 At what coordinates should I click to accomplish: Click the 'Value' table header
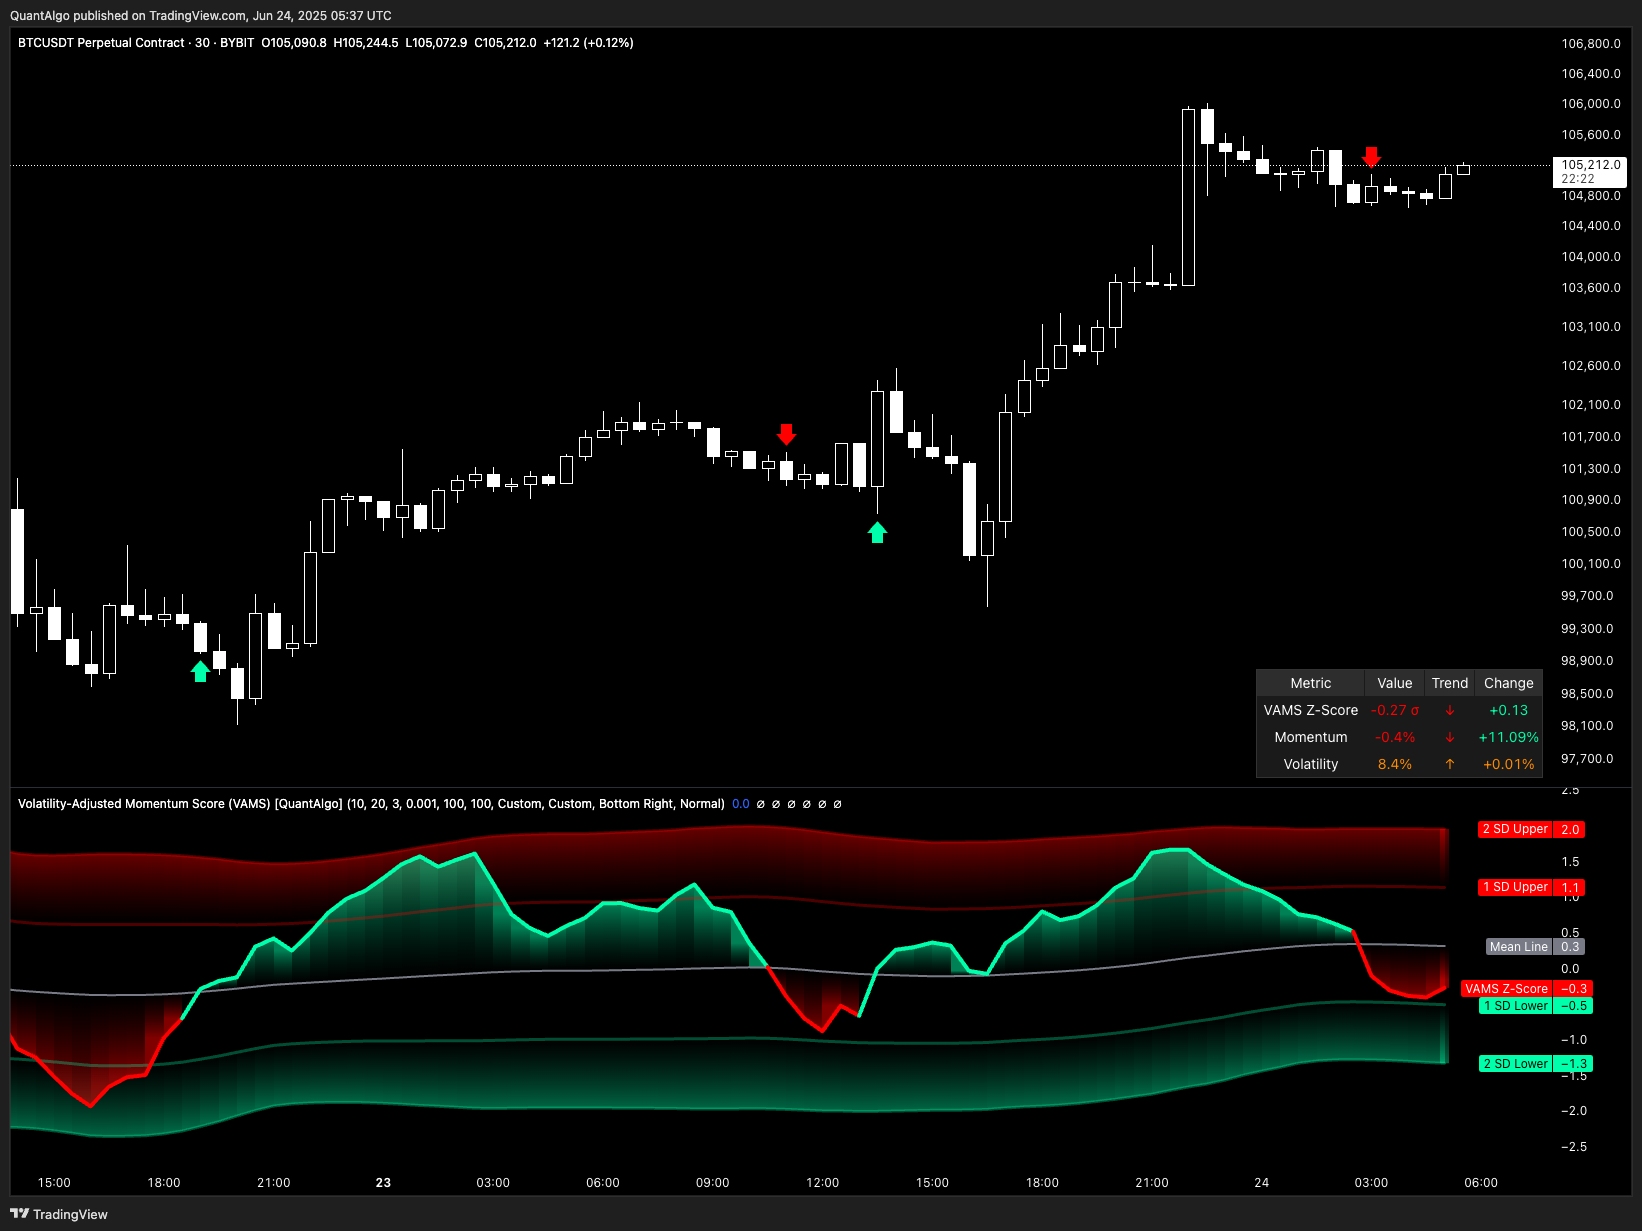point(1394,684)
